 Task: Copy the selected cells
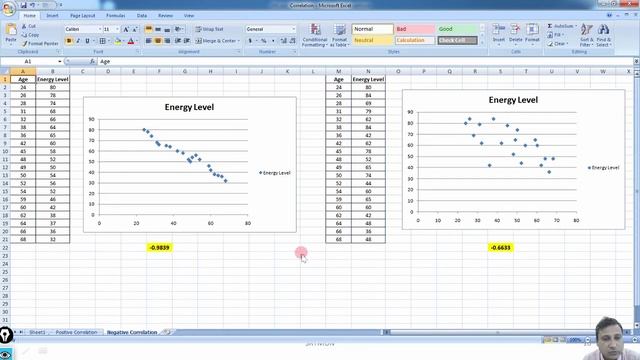(x=31, y=35)
